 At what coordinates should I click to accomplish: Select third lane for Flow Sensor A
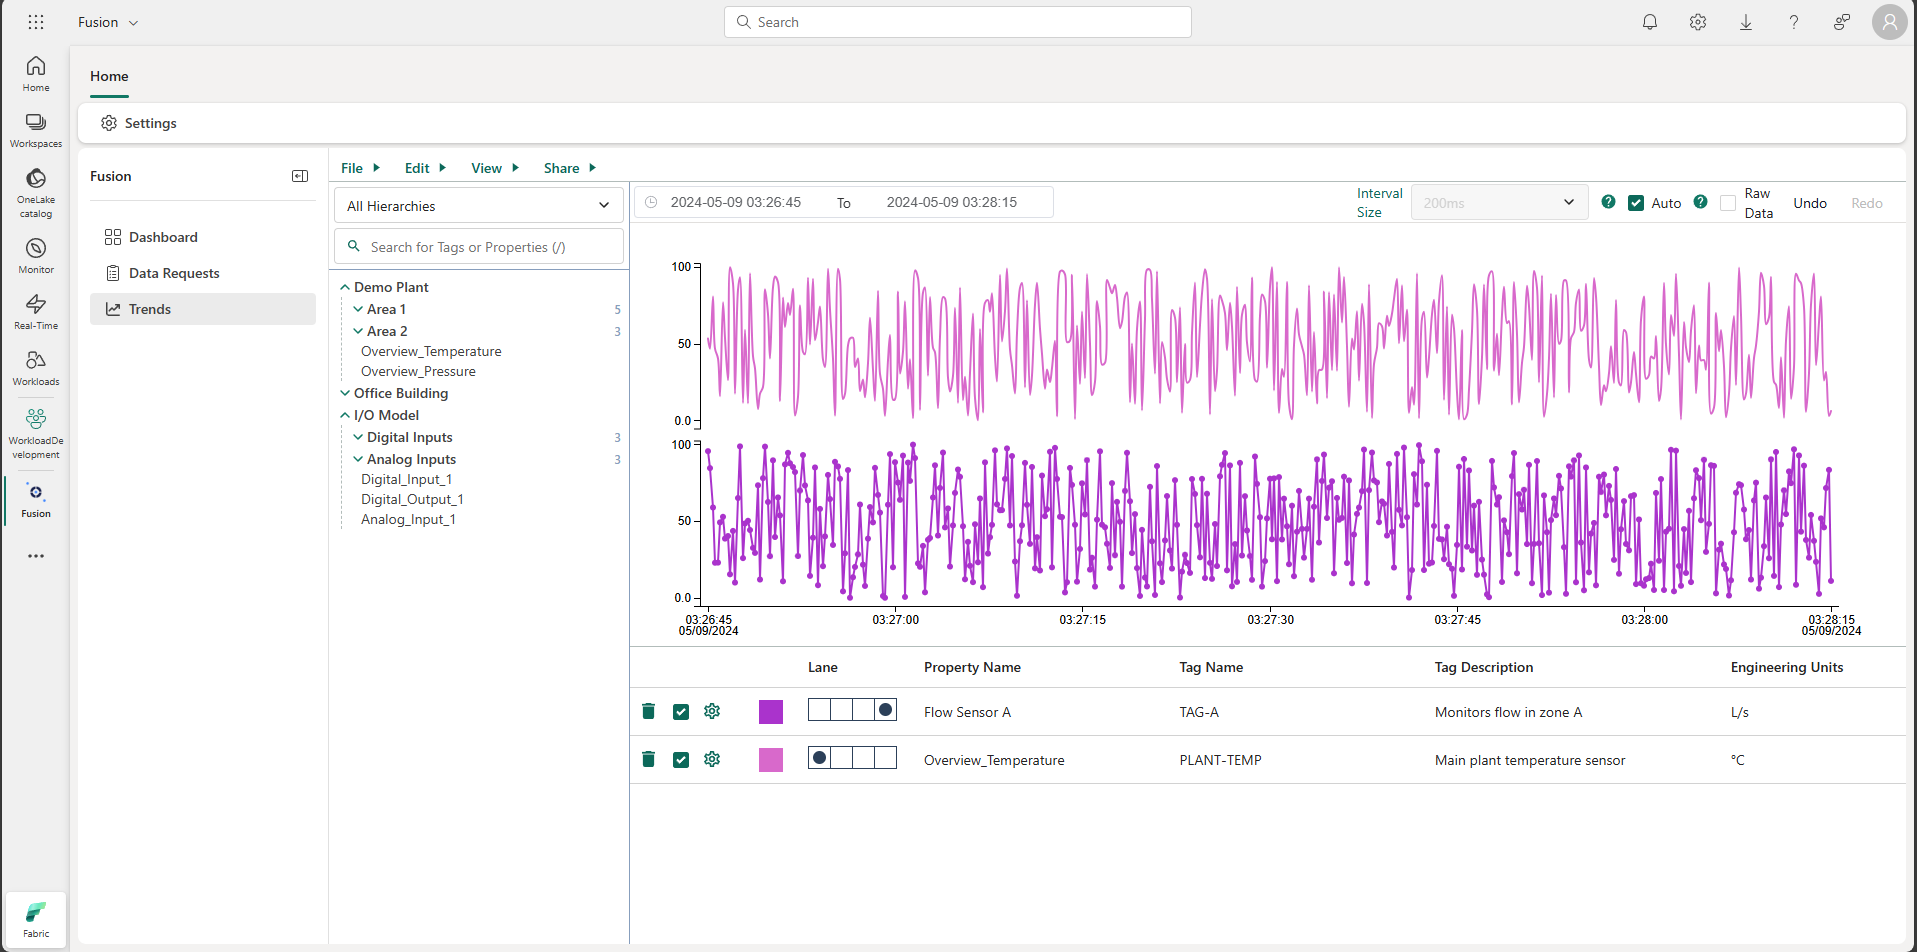click(863, 710)
